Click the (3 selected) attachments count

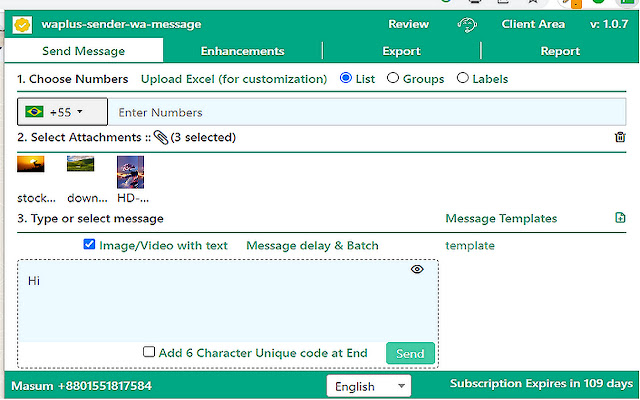203,138
